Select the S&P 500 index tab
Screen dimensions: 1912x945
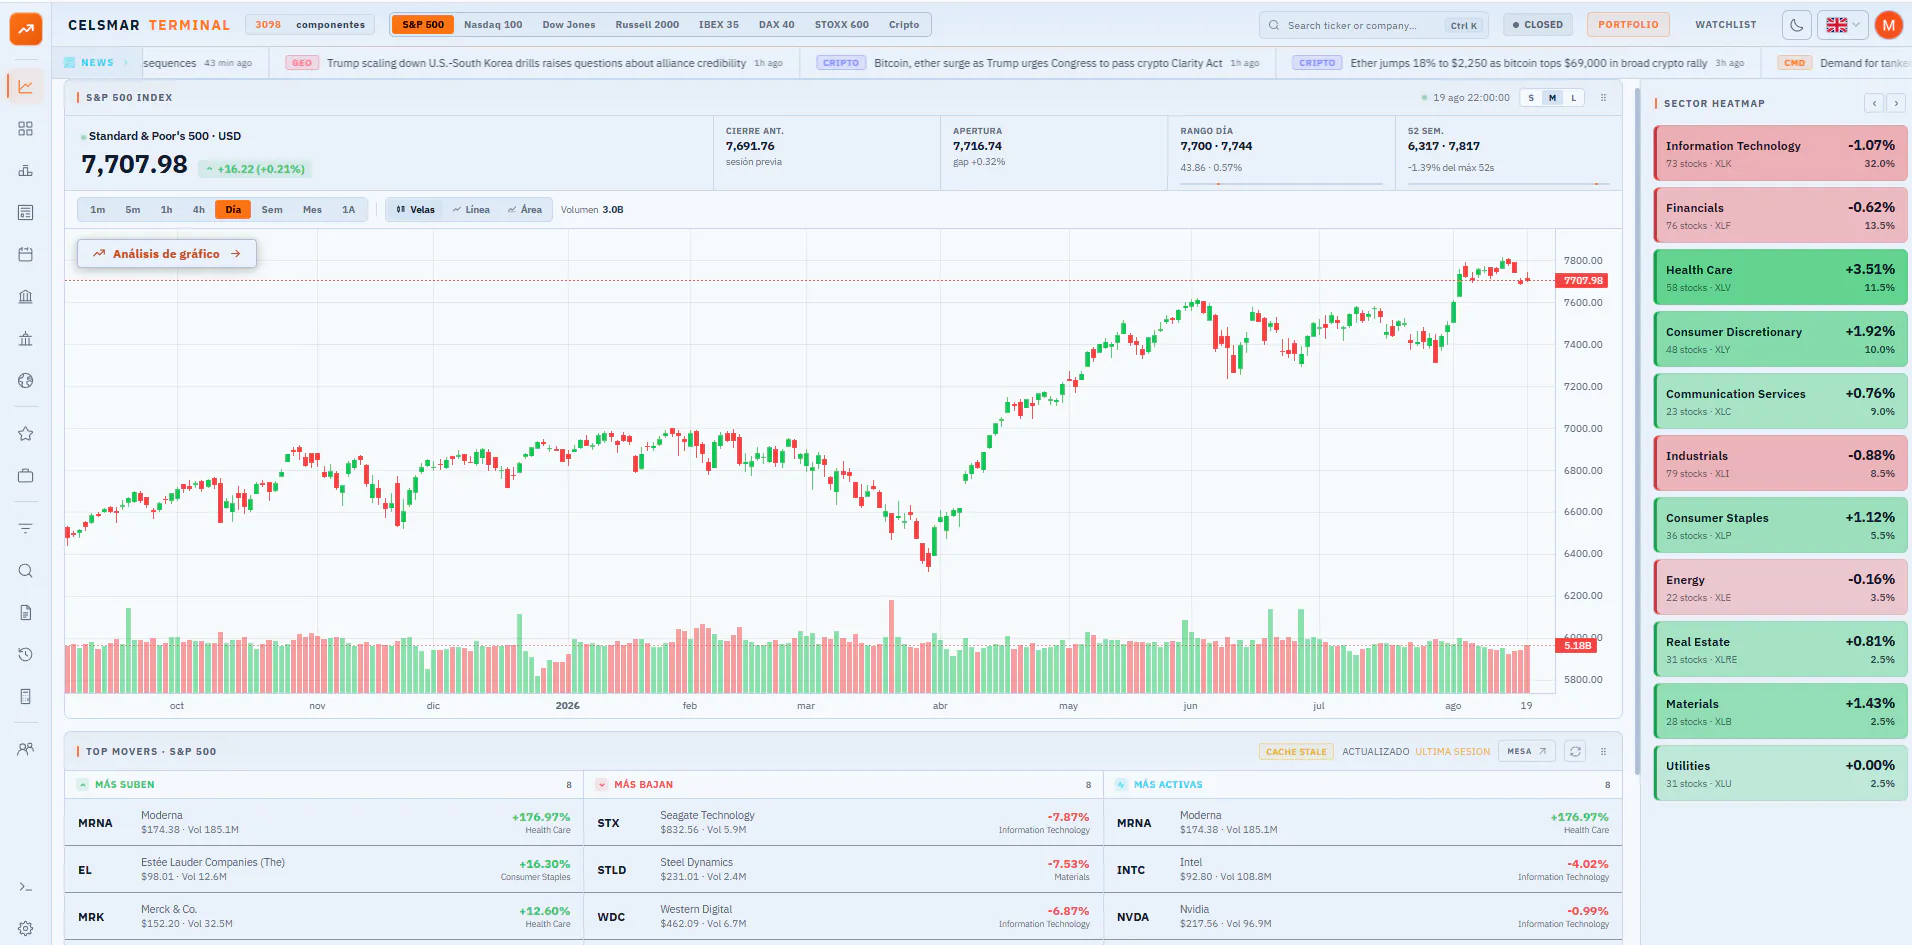point(423,25)
